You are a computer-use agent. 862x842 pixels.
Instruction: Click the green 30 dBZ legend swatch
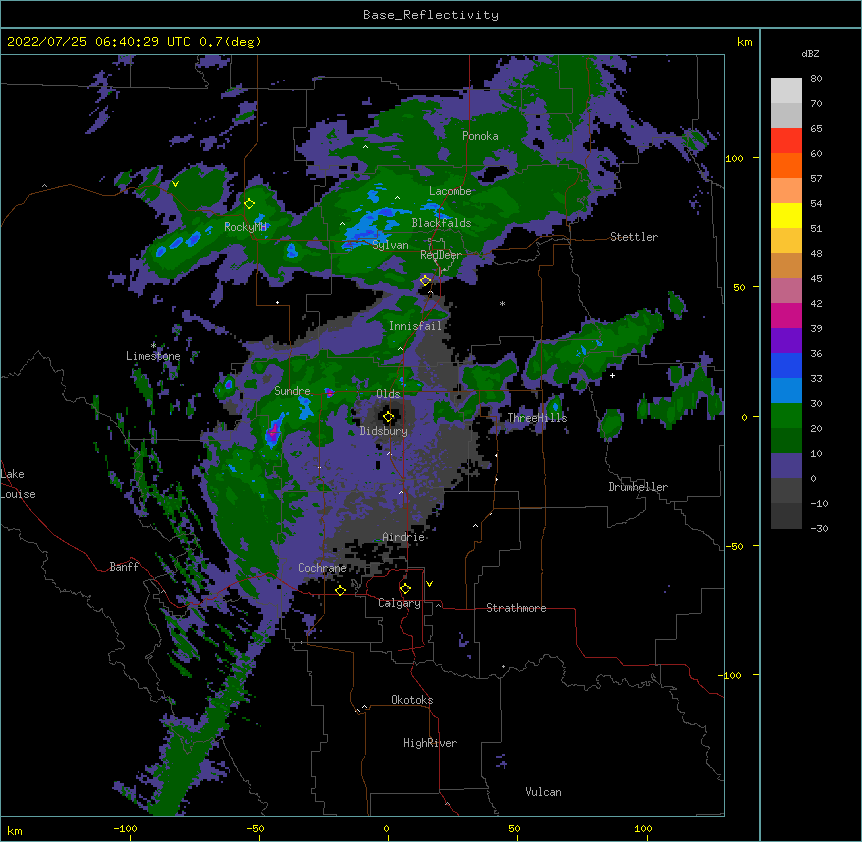tap(786, 416)
